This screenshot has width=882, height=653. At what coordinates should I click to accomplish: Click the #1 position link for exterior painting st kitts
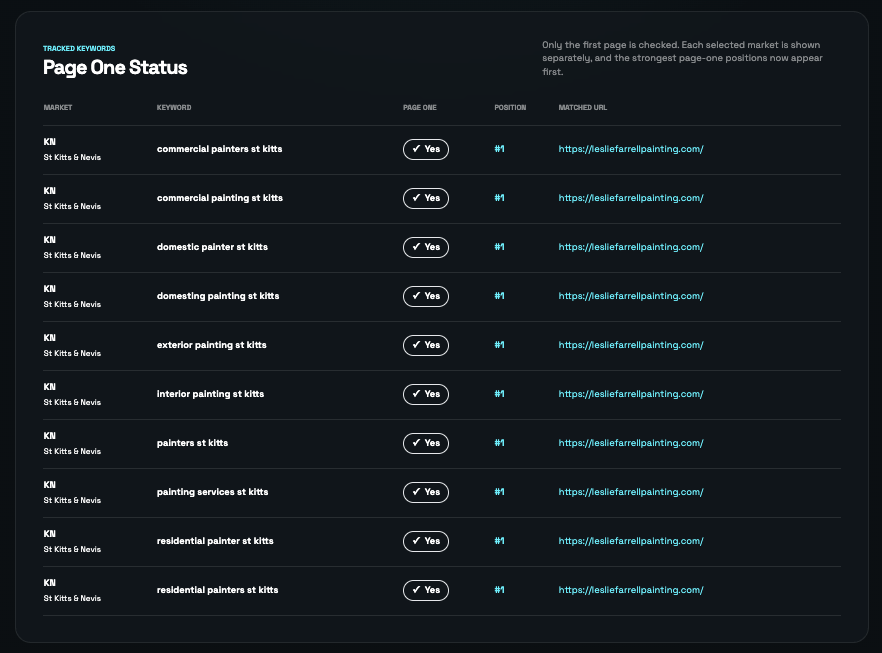pos(499,345)
